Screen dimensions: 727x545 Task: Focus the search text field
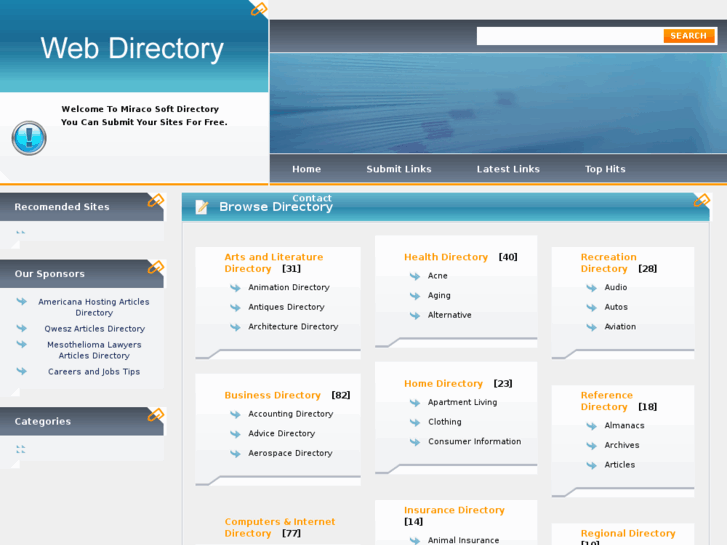[x=570, y=36]
